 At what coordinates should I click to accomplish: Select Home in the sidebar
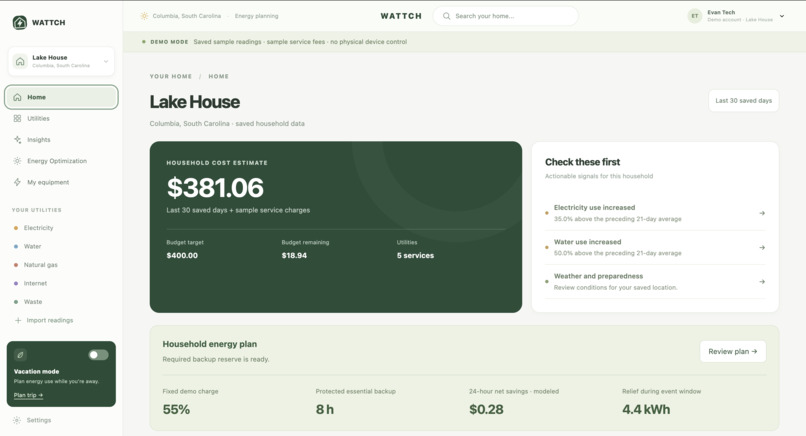pos(61,97)
